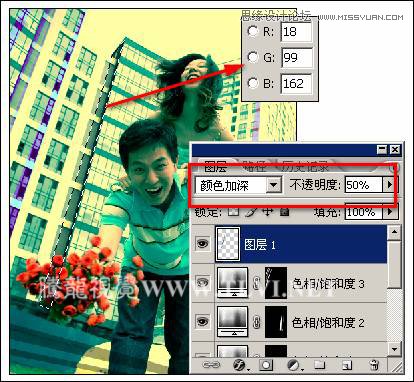Click the create new layer icon
The width and height of the screenshot is (414, 382).
click(x=347, y=365)
